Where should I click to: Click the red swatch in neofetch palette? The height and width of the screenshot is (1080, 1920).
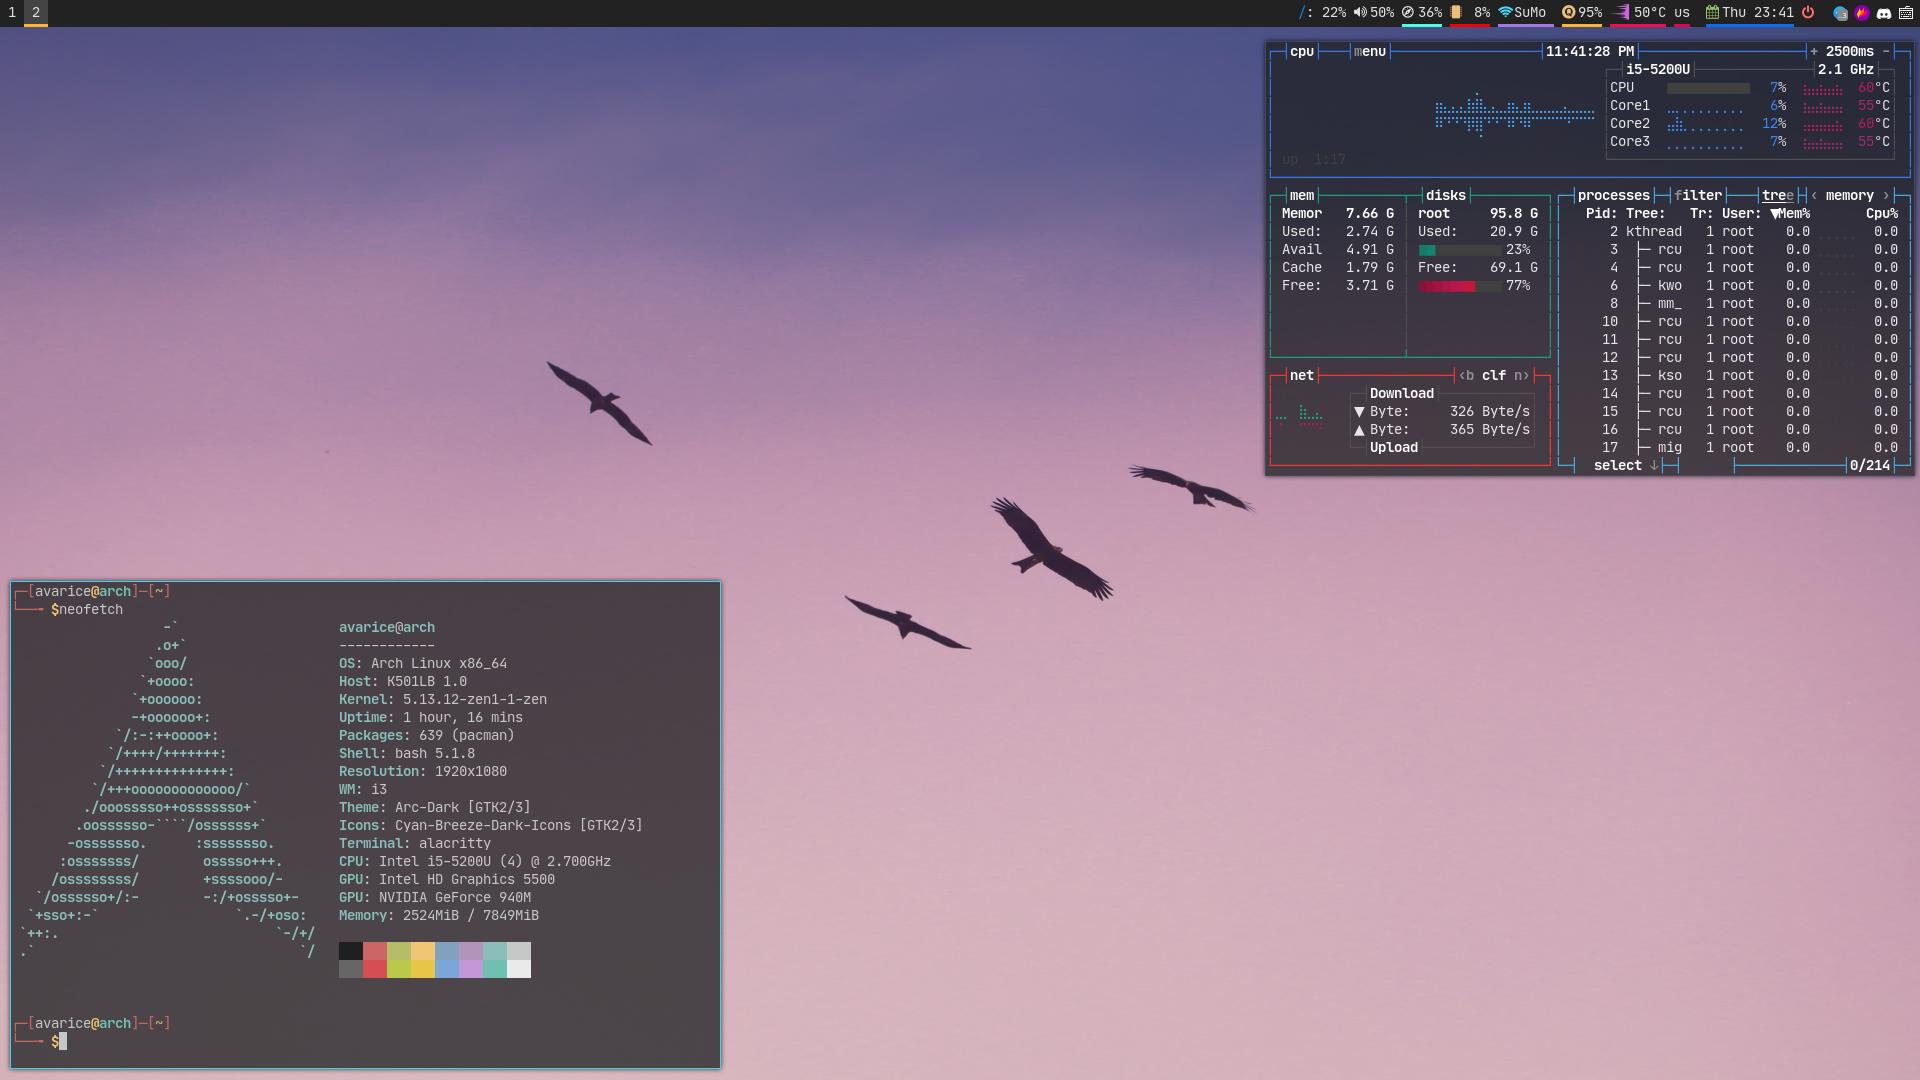pyautogui.click(x=375, y=969)
